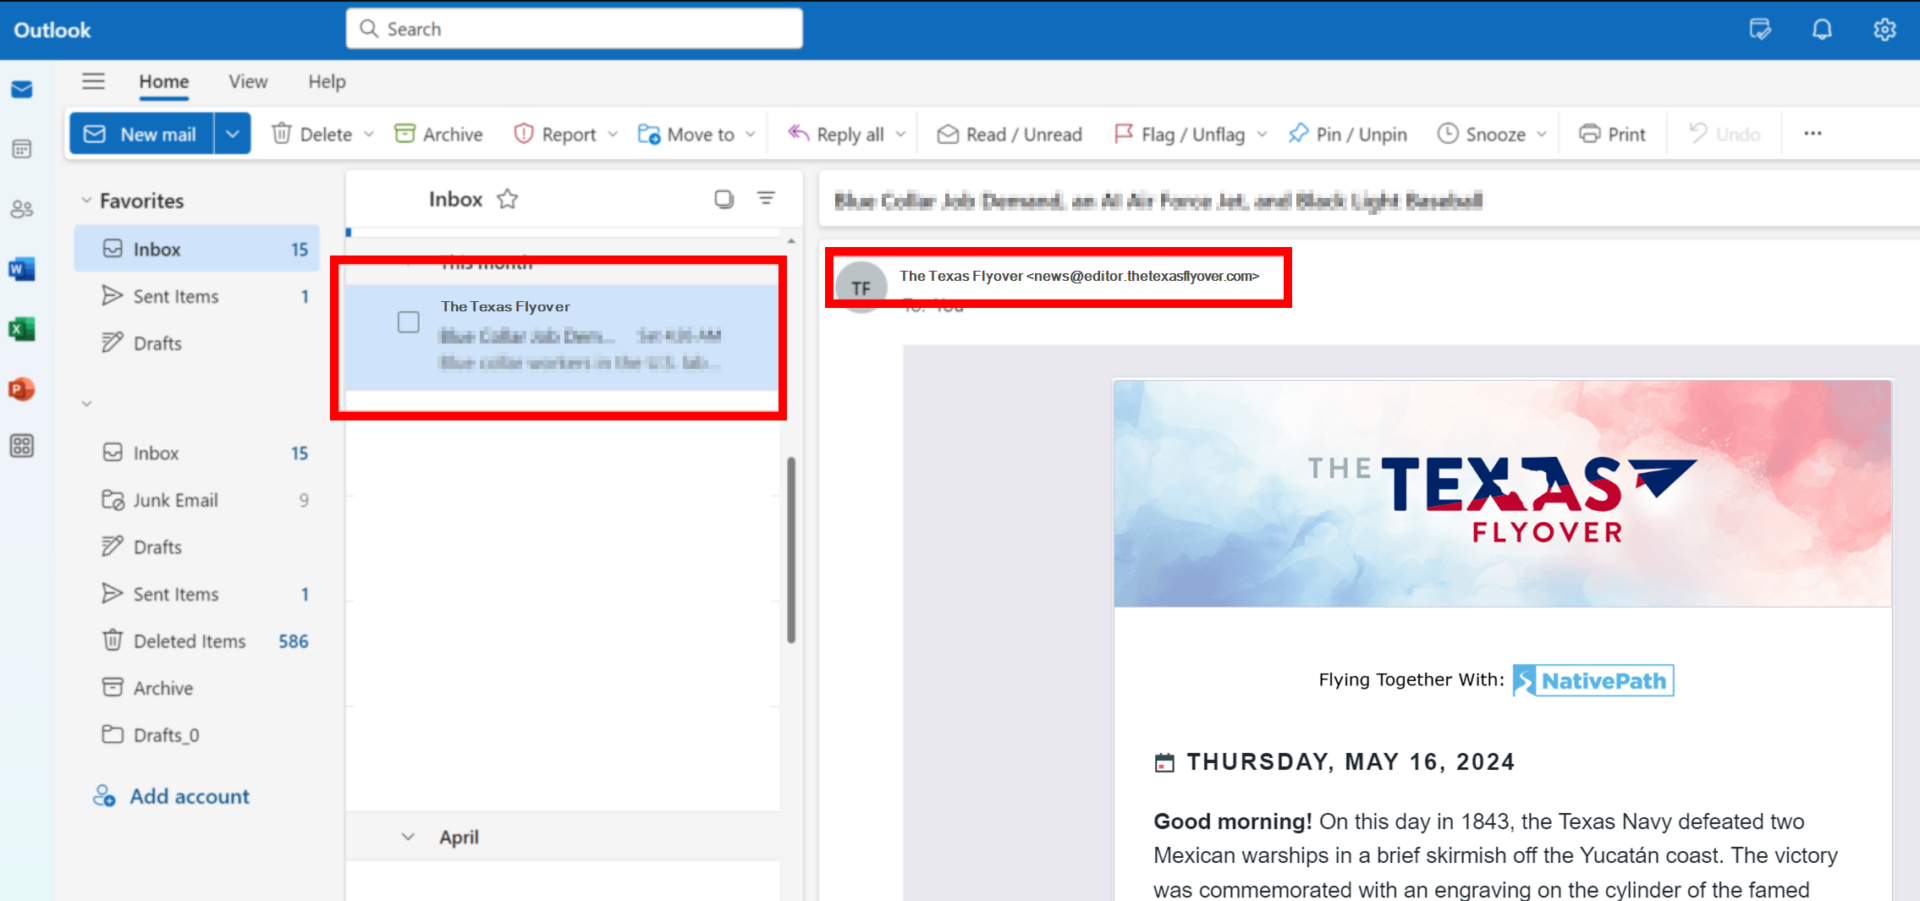This screenshot has width=1920, height=901.
Task: Click Add account
Action: coord(171,796)
